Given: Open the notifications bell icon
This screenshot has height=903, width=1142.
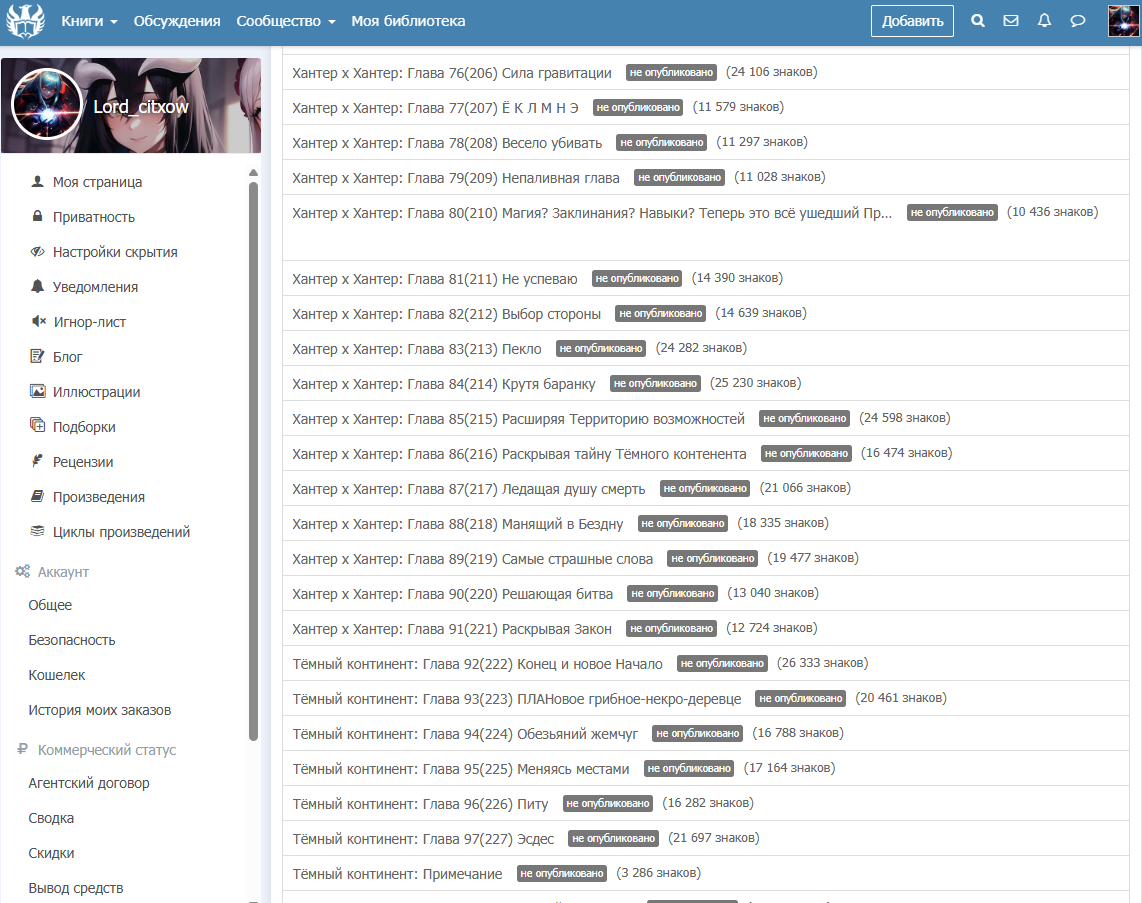Looking at the screenshot, I should [1044, 20].
